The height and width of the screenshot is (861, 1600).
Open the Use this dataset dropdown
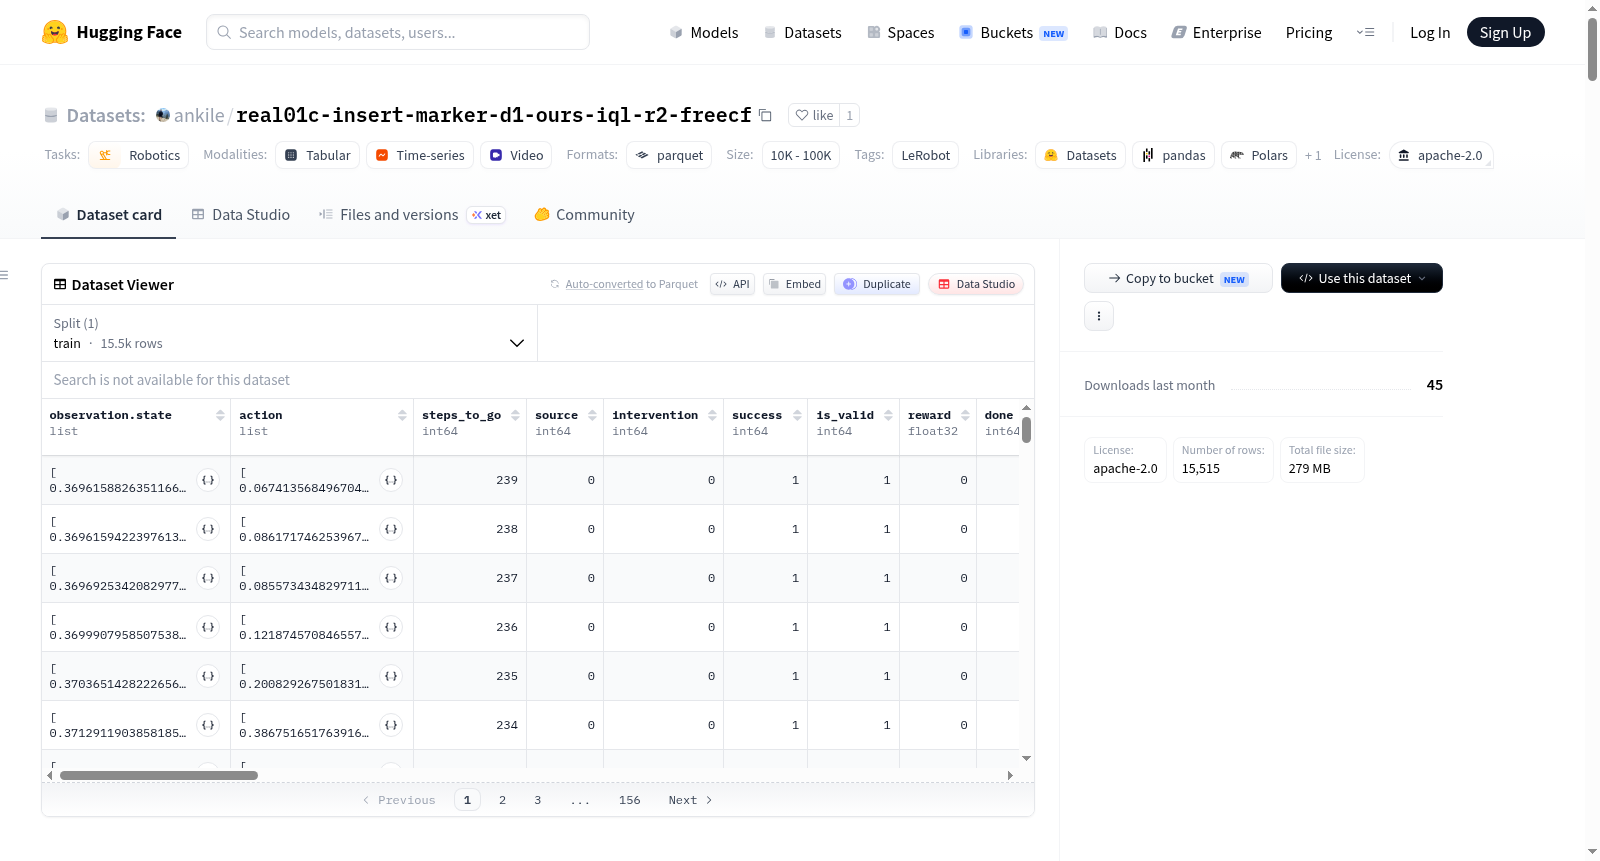coord(1362,278)
